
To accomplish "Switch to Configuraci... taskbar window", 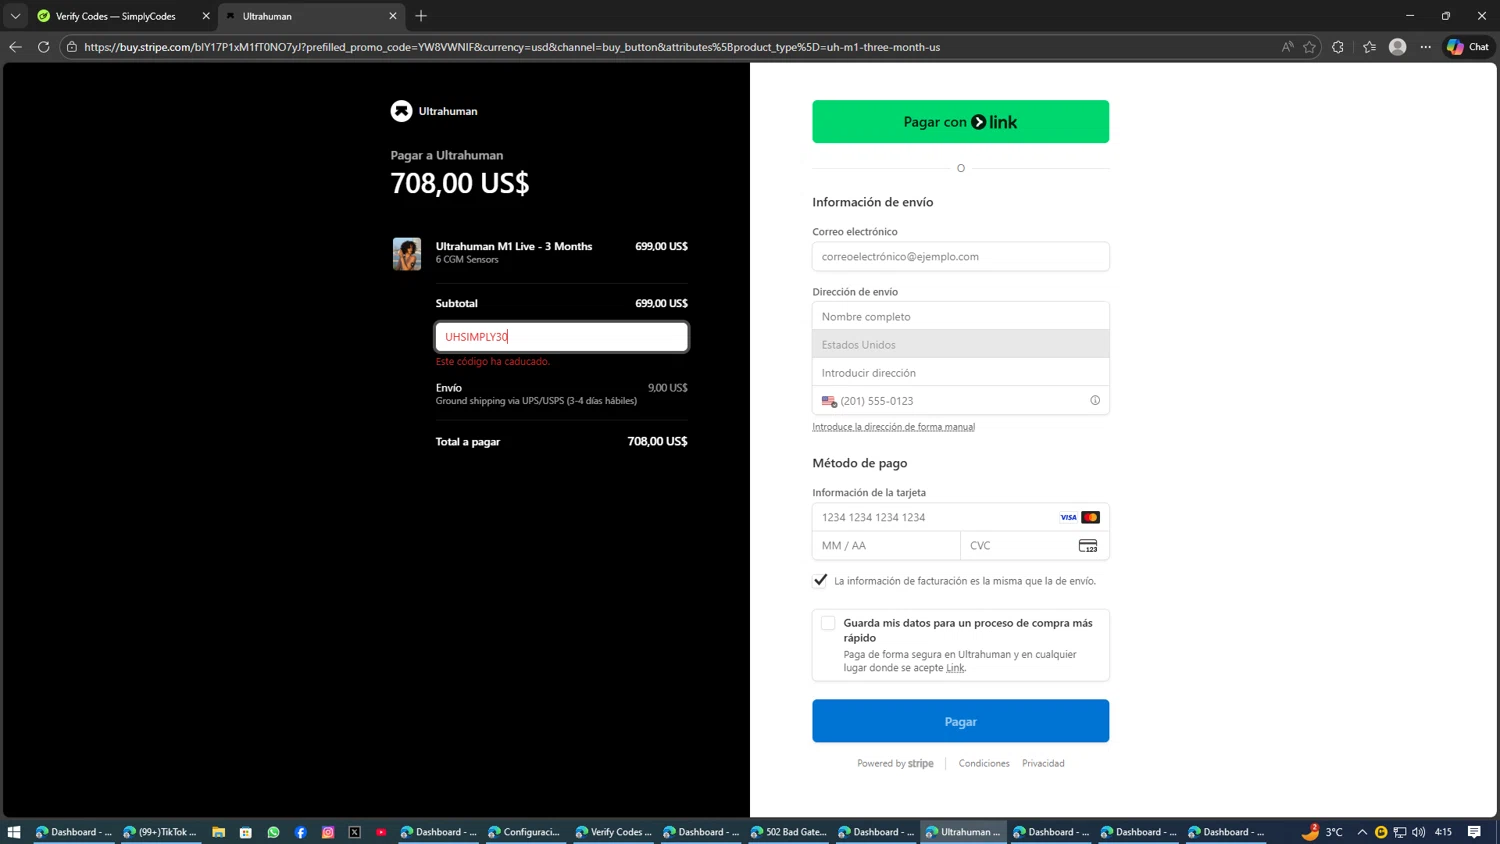I will 525,832.
